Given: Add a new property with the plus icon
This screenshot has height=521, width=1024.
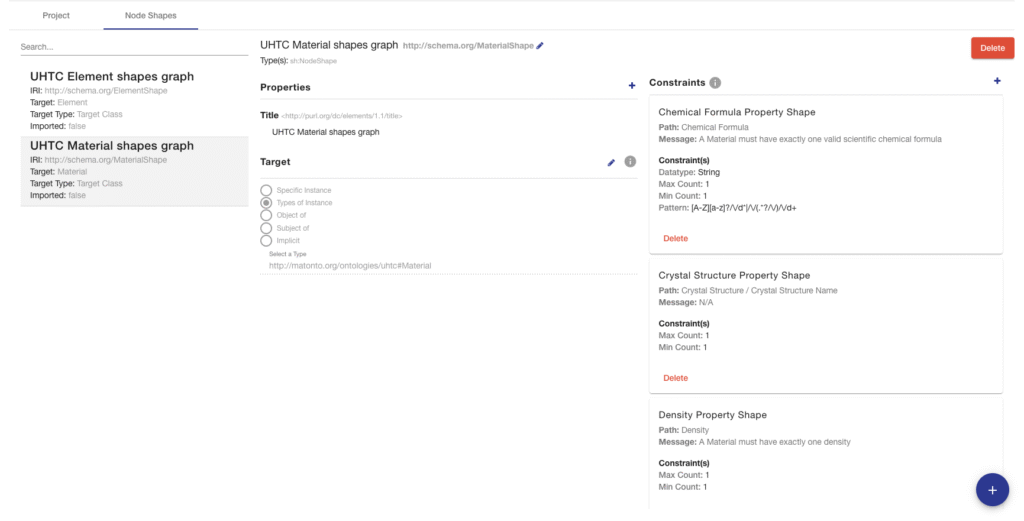Looking at the screenshot, I should pos(631,87).
